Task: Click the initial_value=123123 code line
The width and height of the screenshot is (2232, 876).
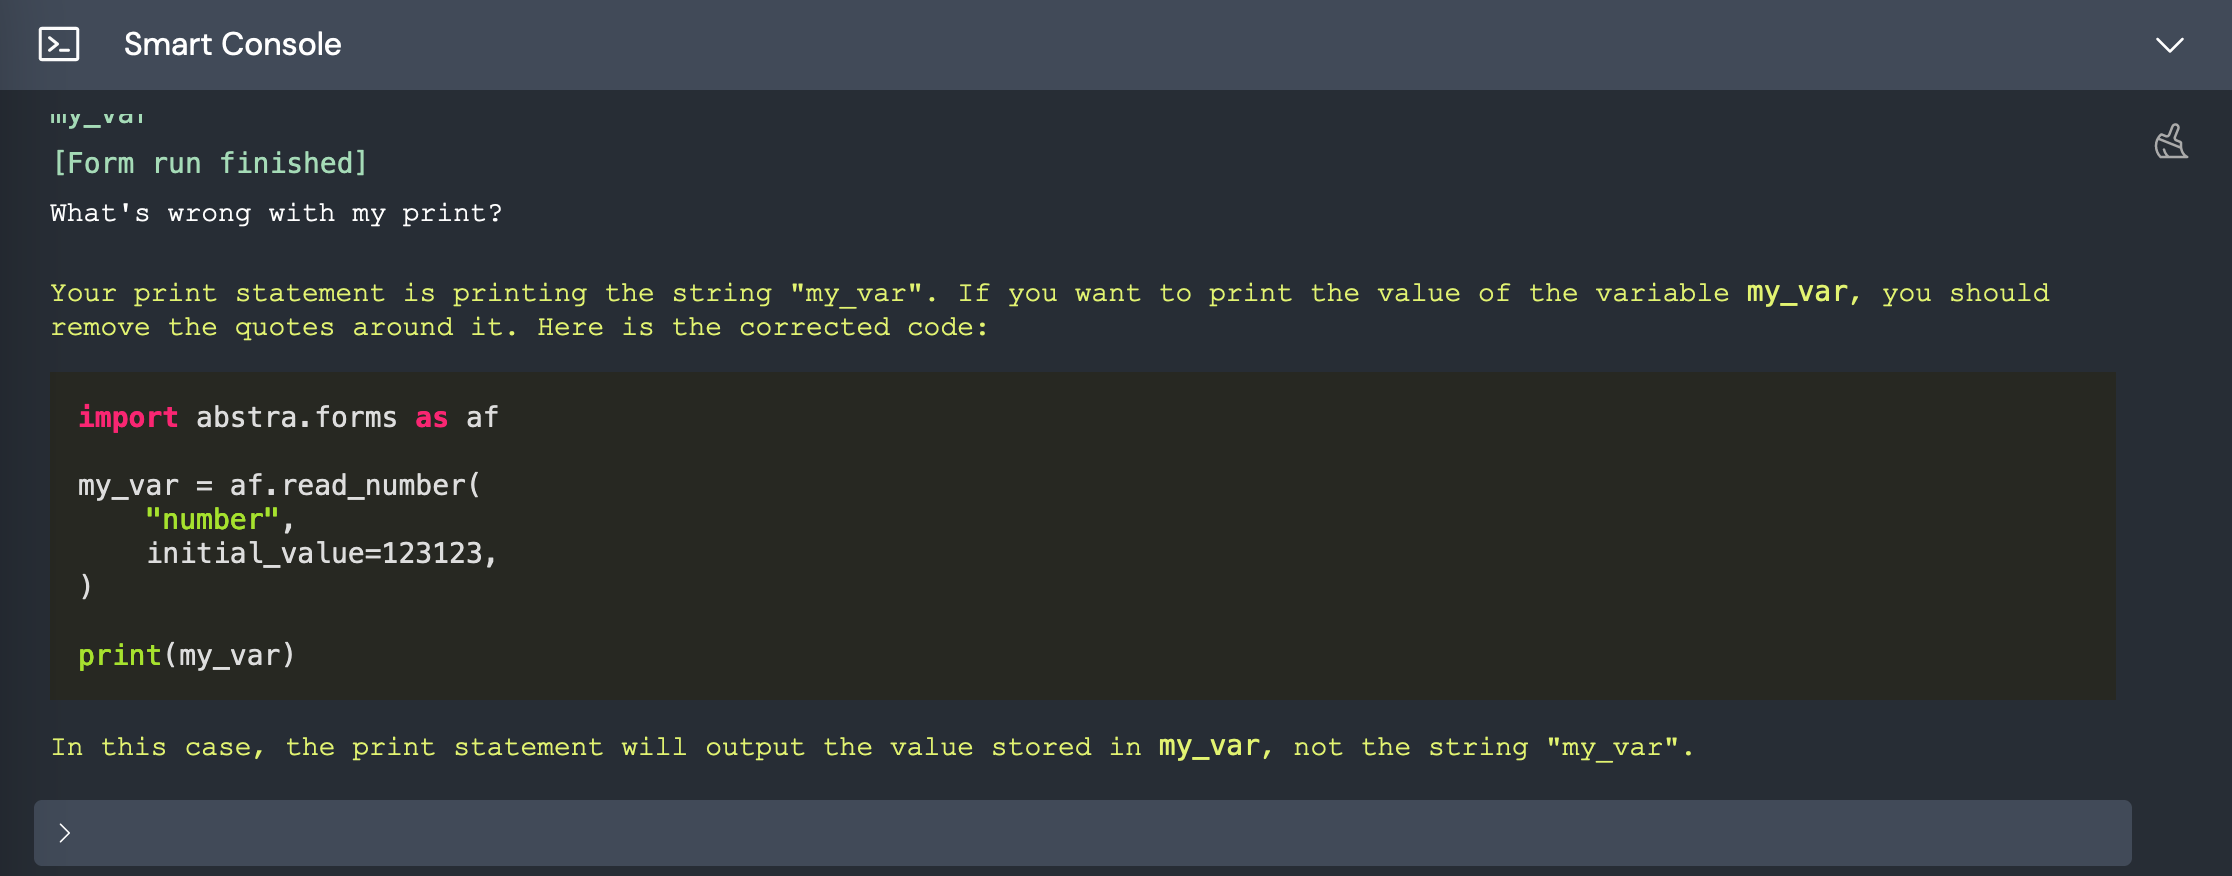Action: pos(322,553)
